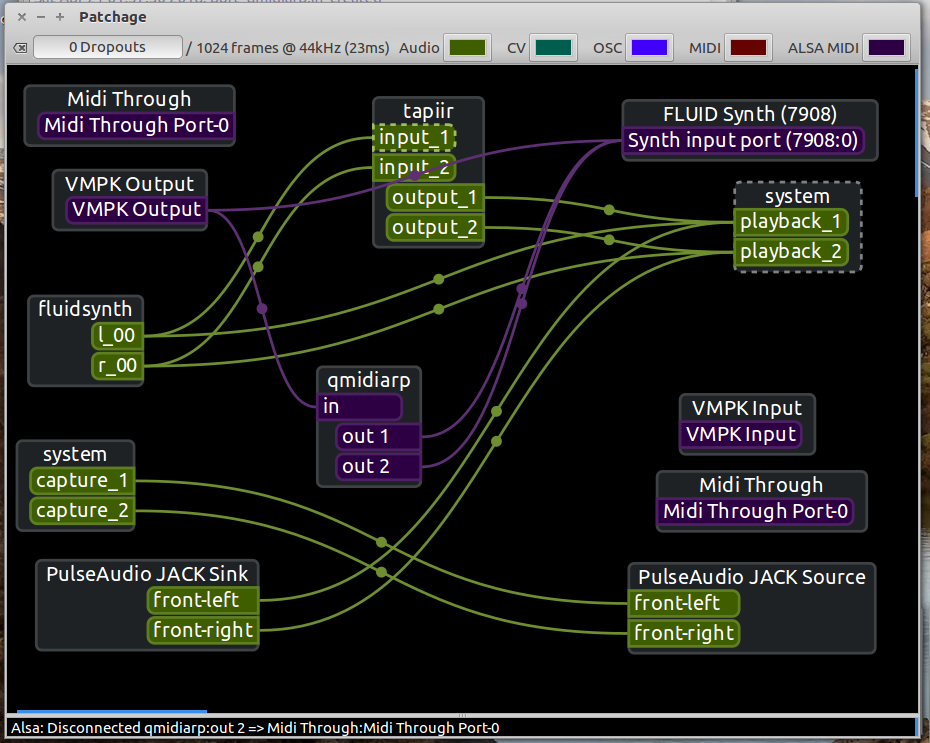The image size is (930, 743).
Task: Open the ALSA MIDI color swatch
Action: pyautogui.click(x=886, y=48)
